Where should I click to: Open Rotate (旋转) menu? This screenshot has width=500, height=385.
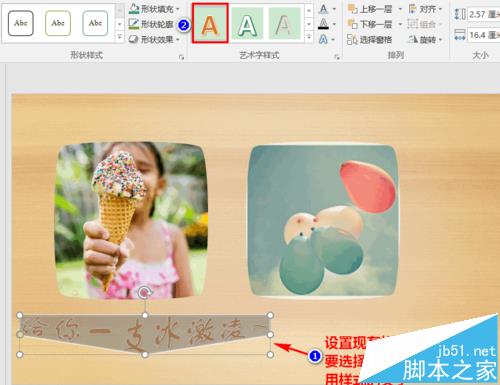[426, 40]
